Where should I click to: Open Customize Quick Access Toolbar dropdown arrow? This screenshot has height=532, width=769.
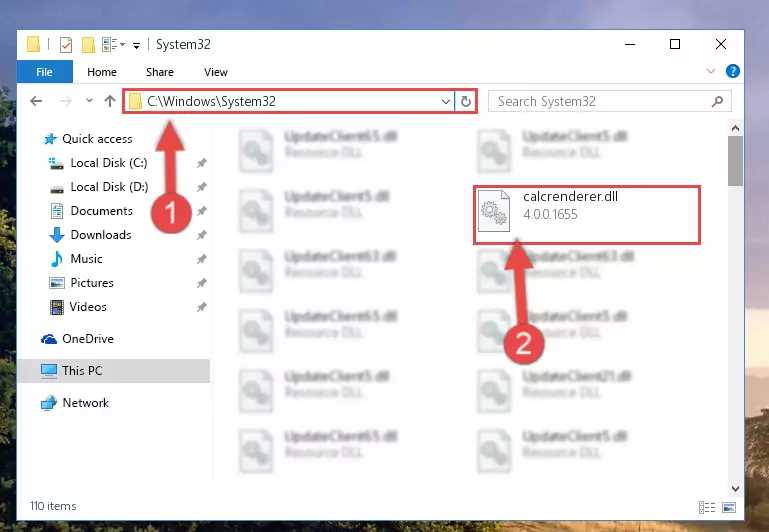tap(136, 46)
